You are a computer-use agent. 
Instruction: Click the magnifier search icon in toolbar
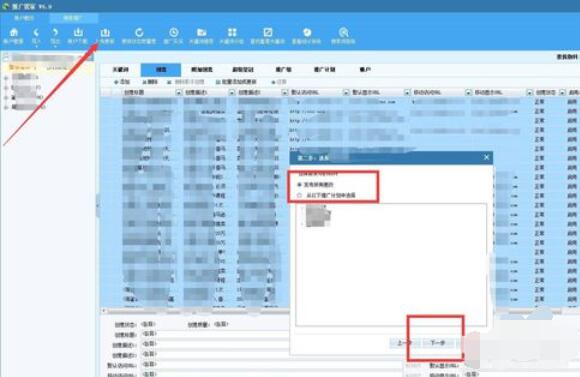tap(343, 33)
